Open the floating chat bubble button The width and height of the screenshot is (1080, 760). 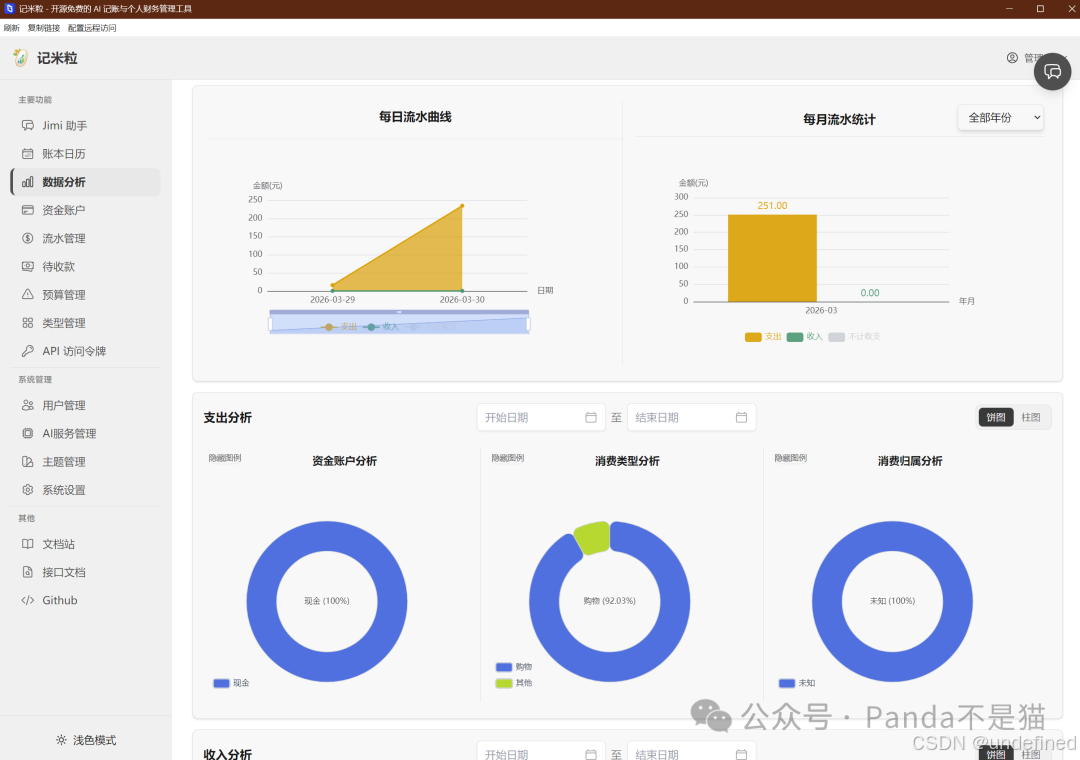1052,72
